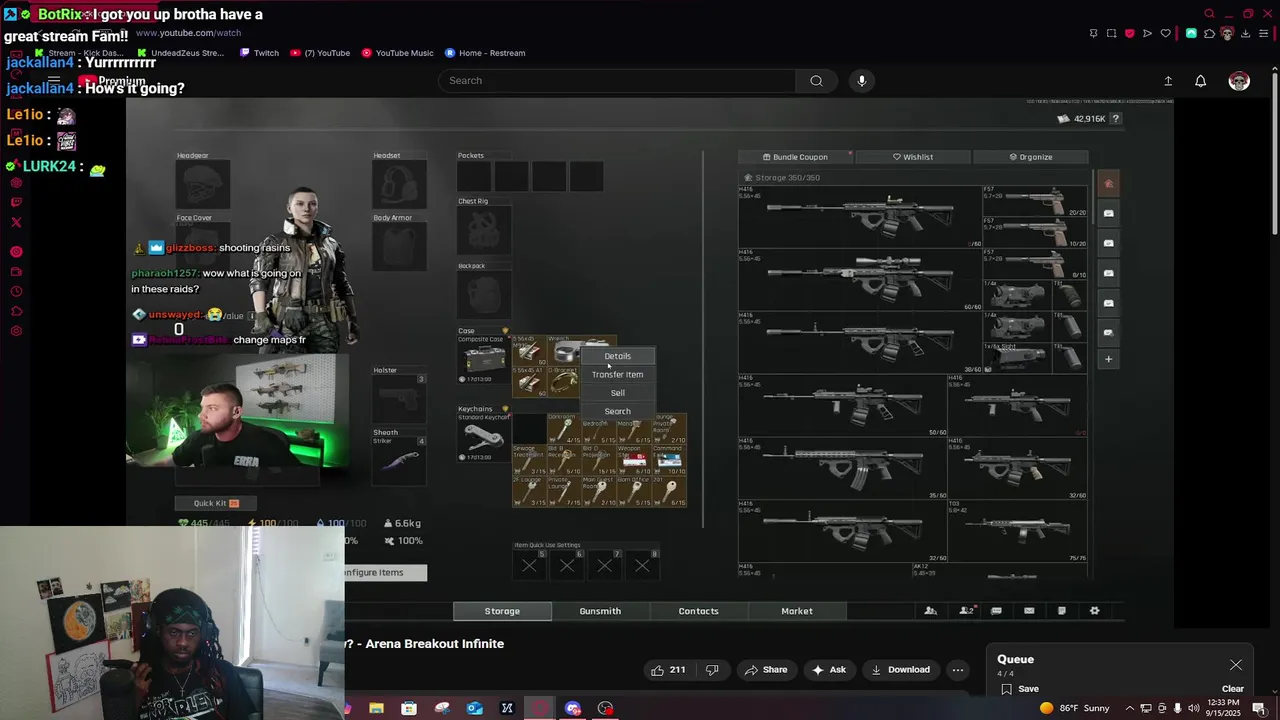Select the Body Armor slot

coord(399,247)
